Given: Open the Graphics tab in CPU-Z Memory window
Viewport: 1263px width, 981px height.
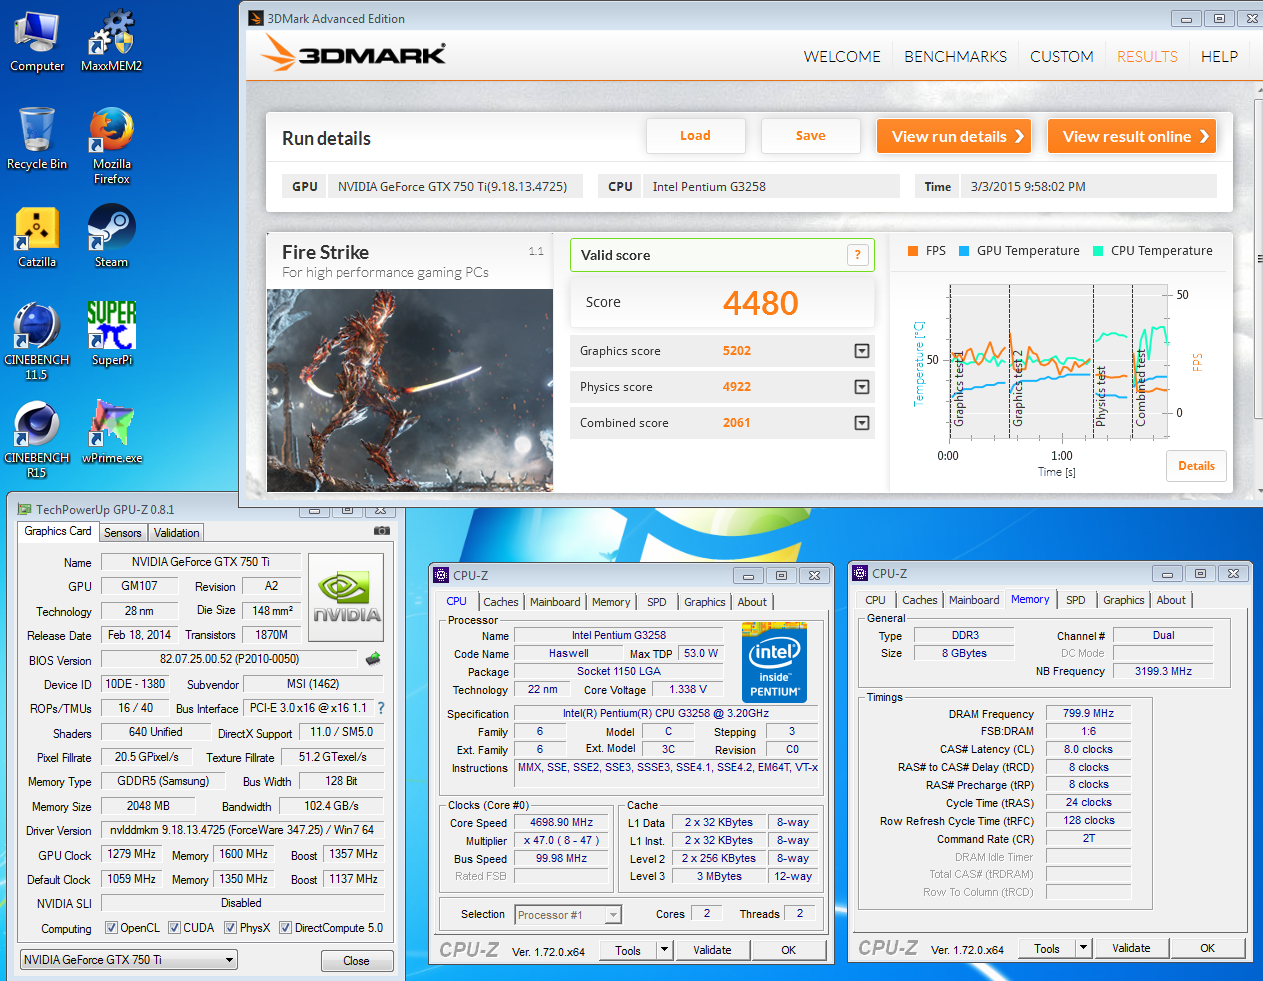Looking at the screenshot, I should [1124, 600].
